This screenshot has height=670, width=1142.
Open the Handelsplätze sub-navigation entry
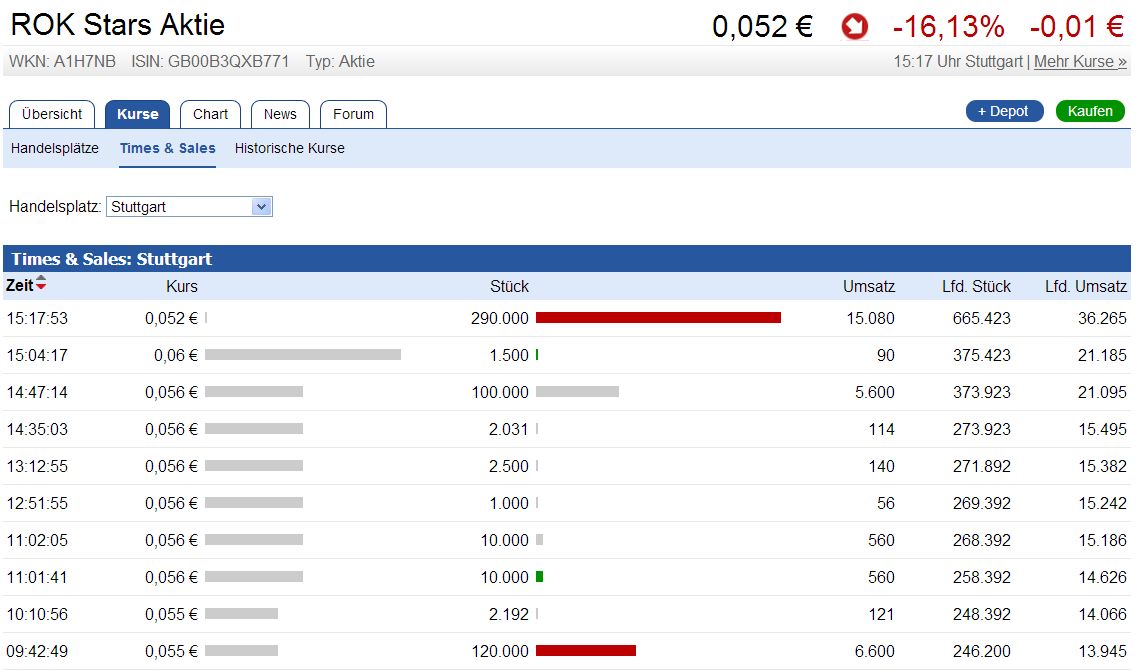coord(53,148)
